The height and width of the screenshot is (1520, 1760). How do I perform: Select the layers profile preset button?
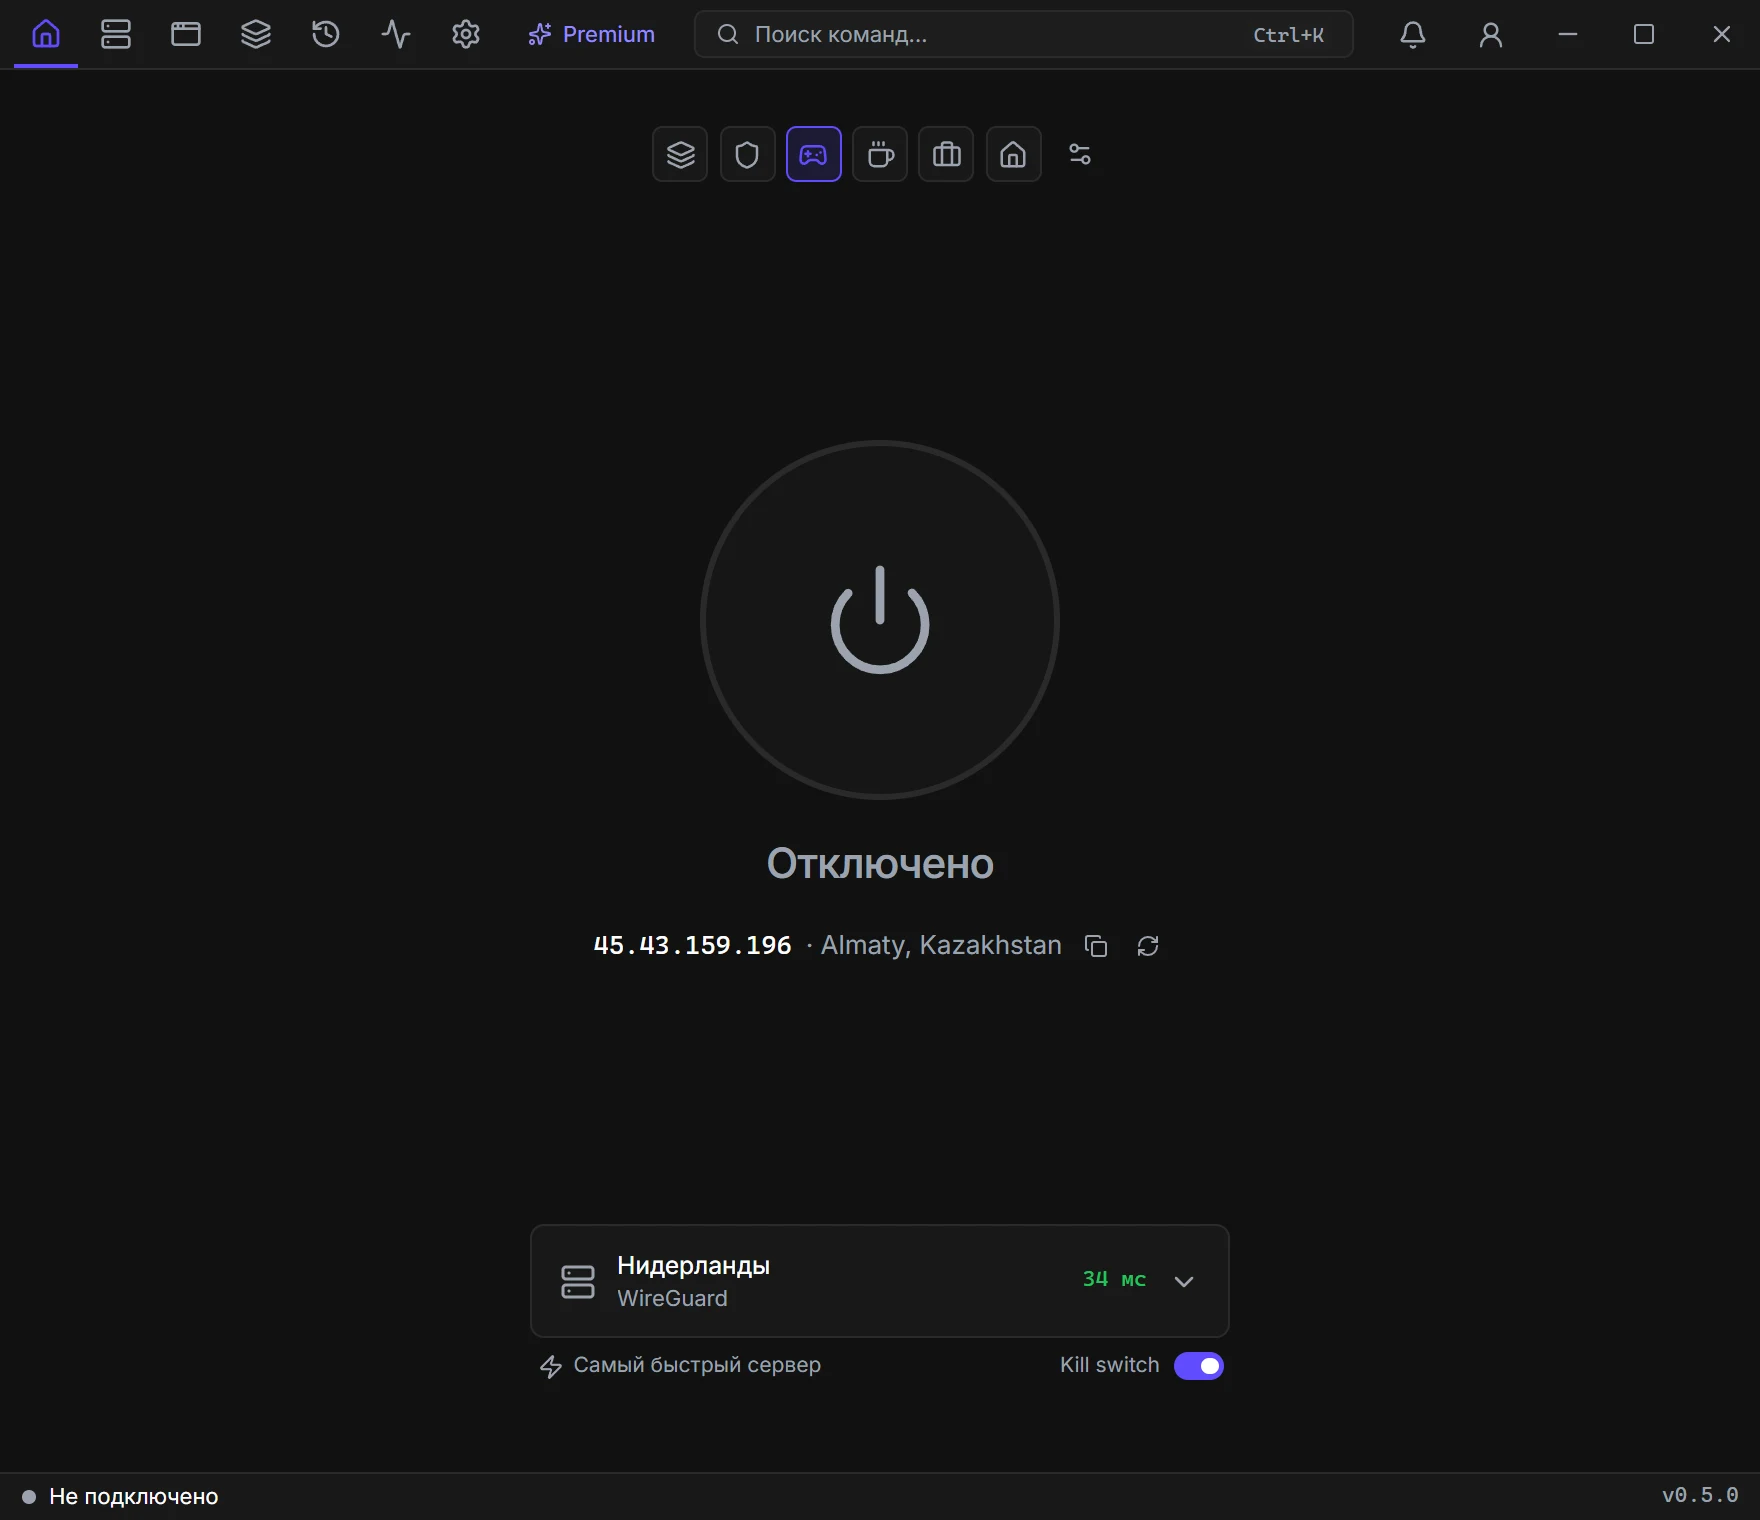(x=680, y=154)
